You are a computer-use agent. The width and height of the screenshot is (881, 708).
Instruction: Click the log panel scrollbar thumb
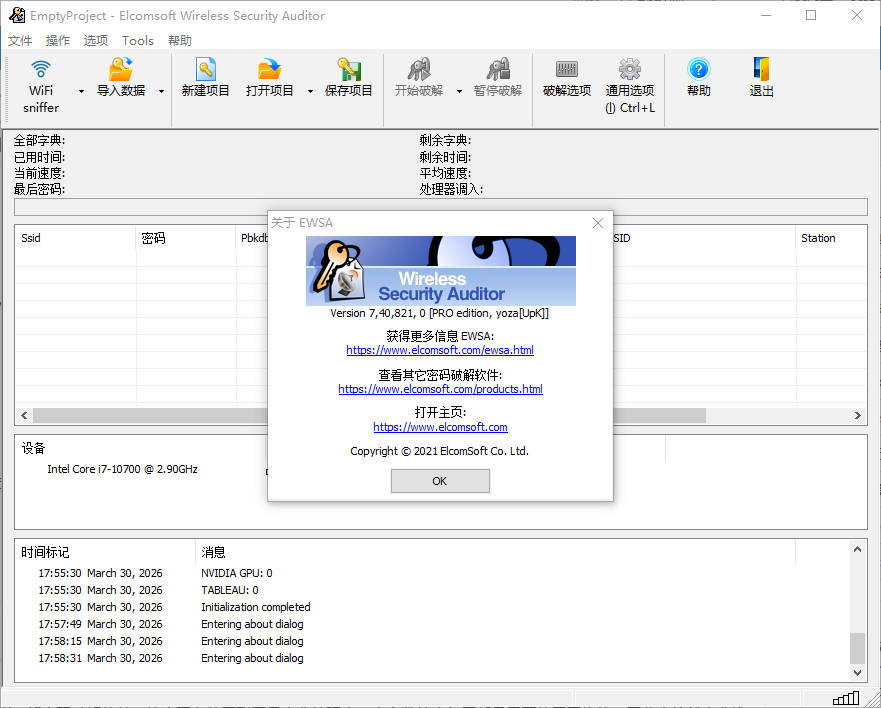[857, 648]
